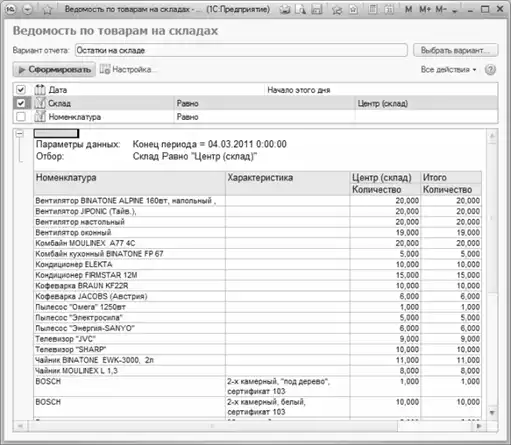Open print preview icon in title bar
511x445 pixels.
coord(301,9)
